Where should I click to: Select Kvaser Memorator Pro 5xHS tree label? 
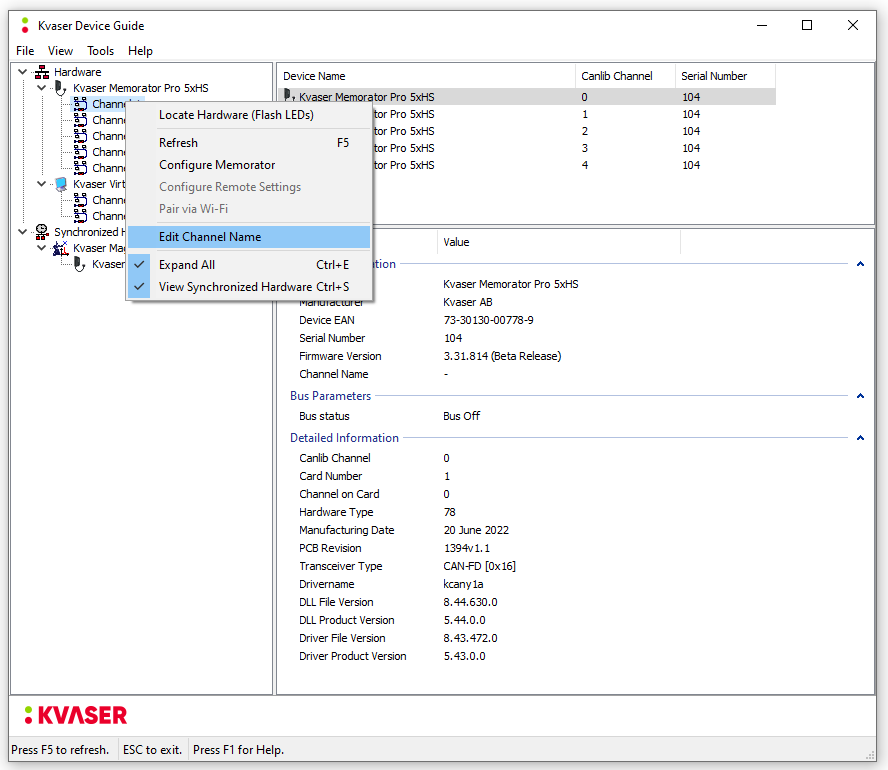pos(140,88)
